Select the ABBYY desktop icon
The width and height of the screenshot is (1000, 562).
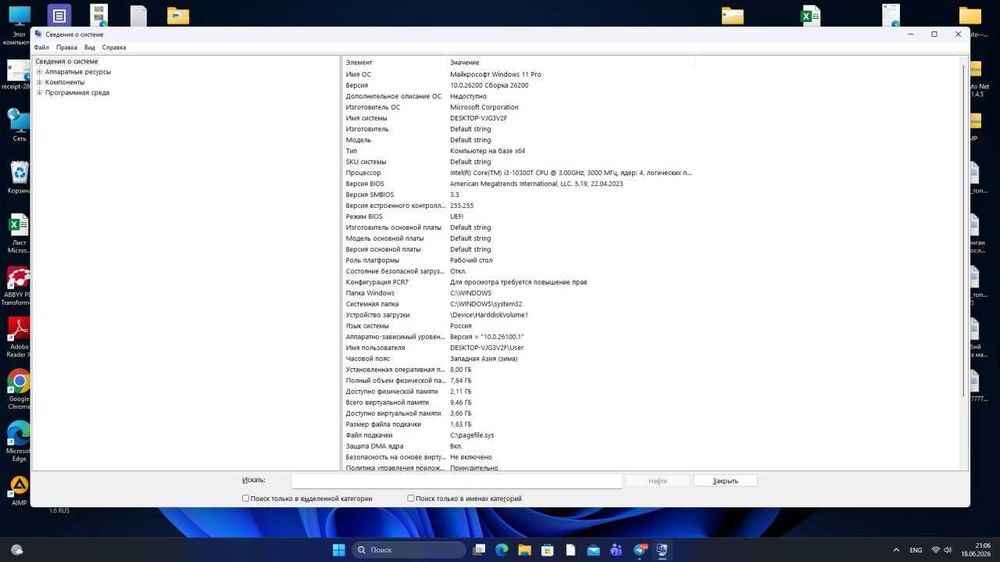[16, 286]
